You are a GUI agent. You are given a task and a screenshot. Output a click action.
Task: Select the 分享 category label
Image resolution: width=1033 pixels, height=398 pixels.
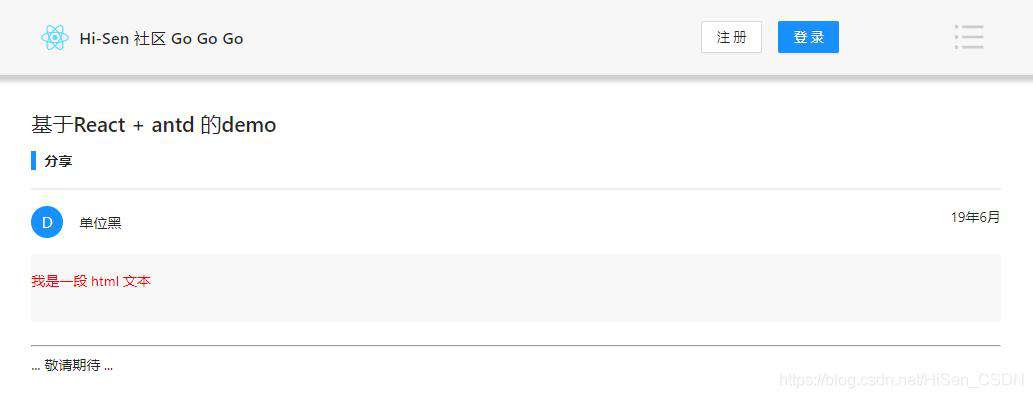point(58,161)
